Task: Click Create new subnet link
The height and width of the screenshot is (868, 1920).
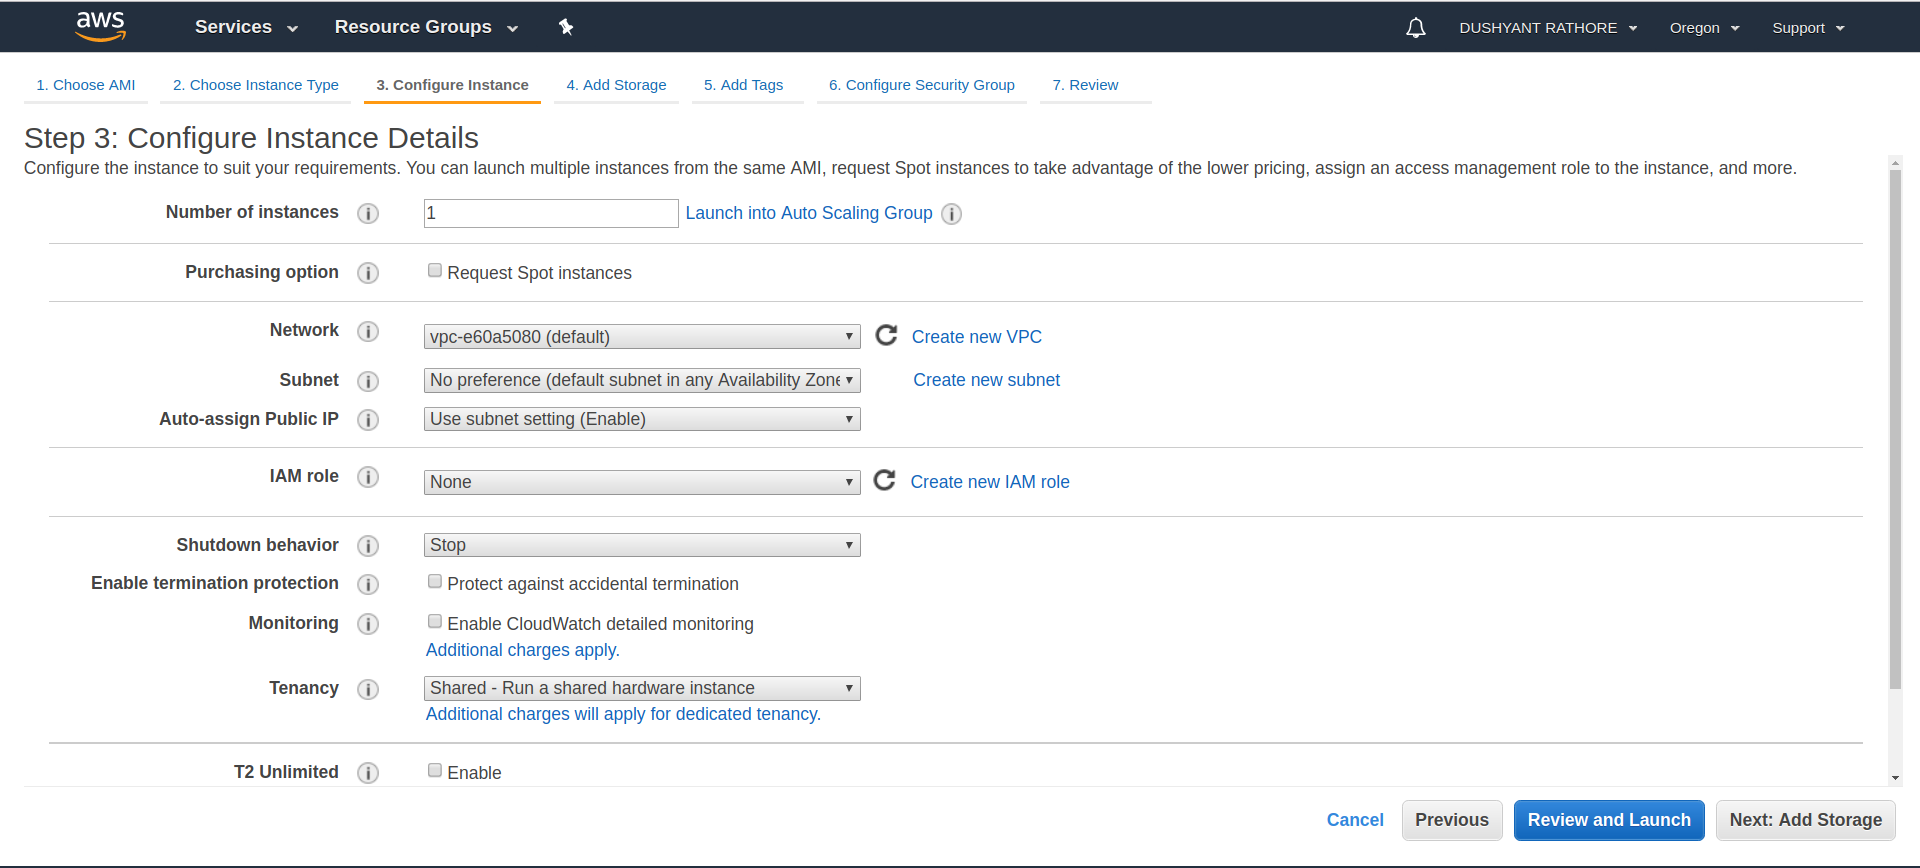Action: click(x=987, y=380)
